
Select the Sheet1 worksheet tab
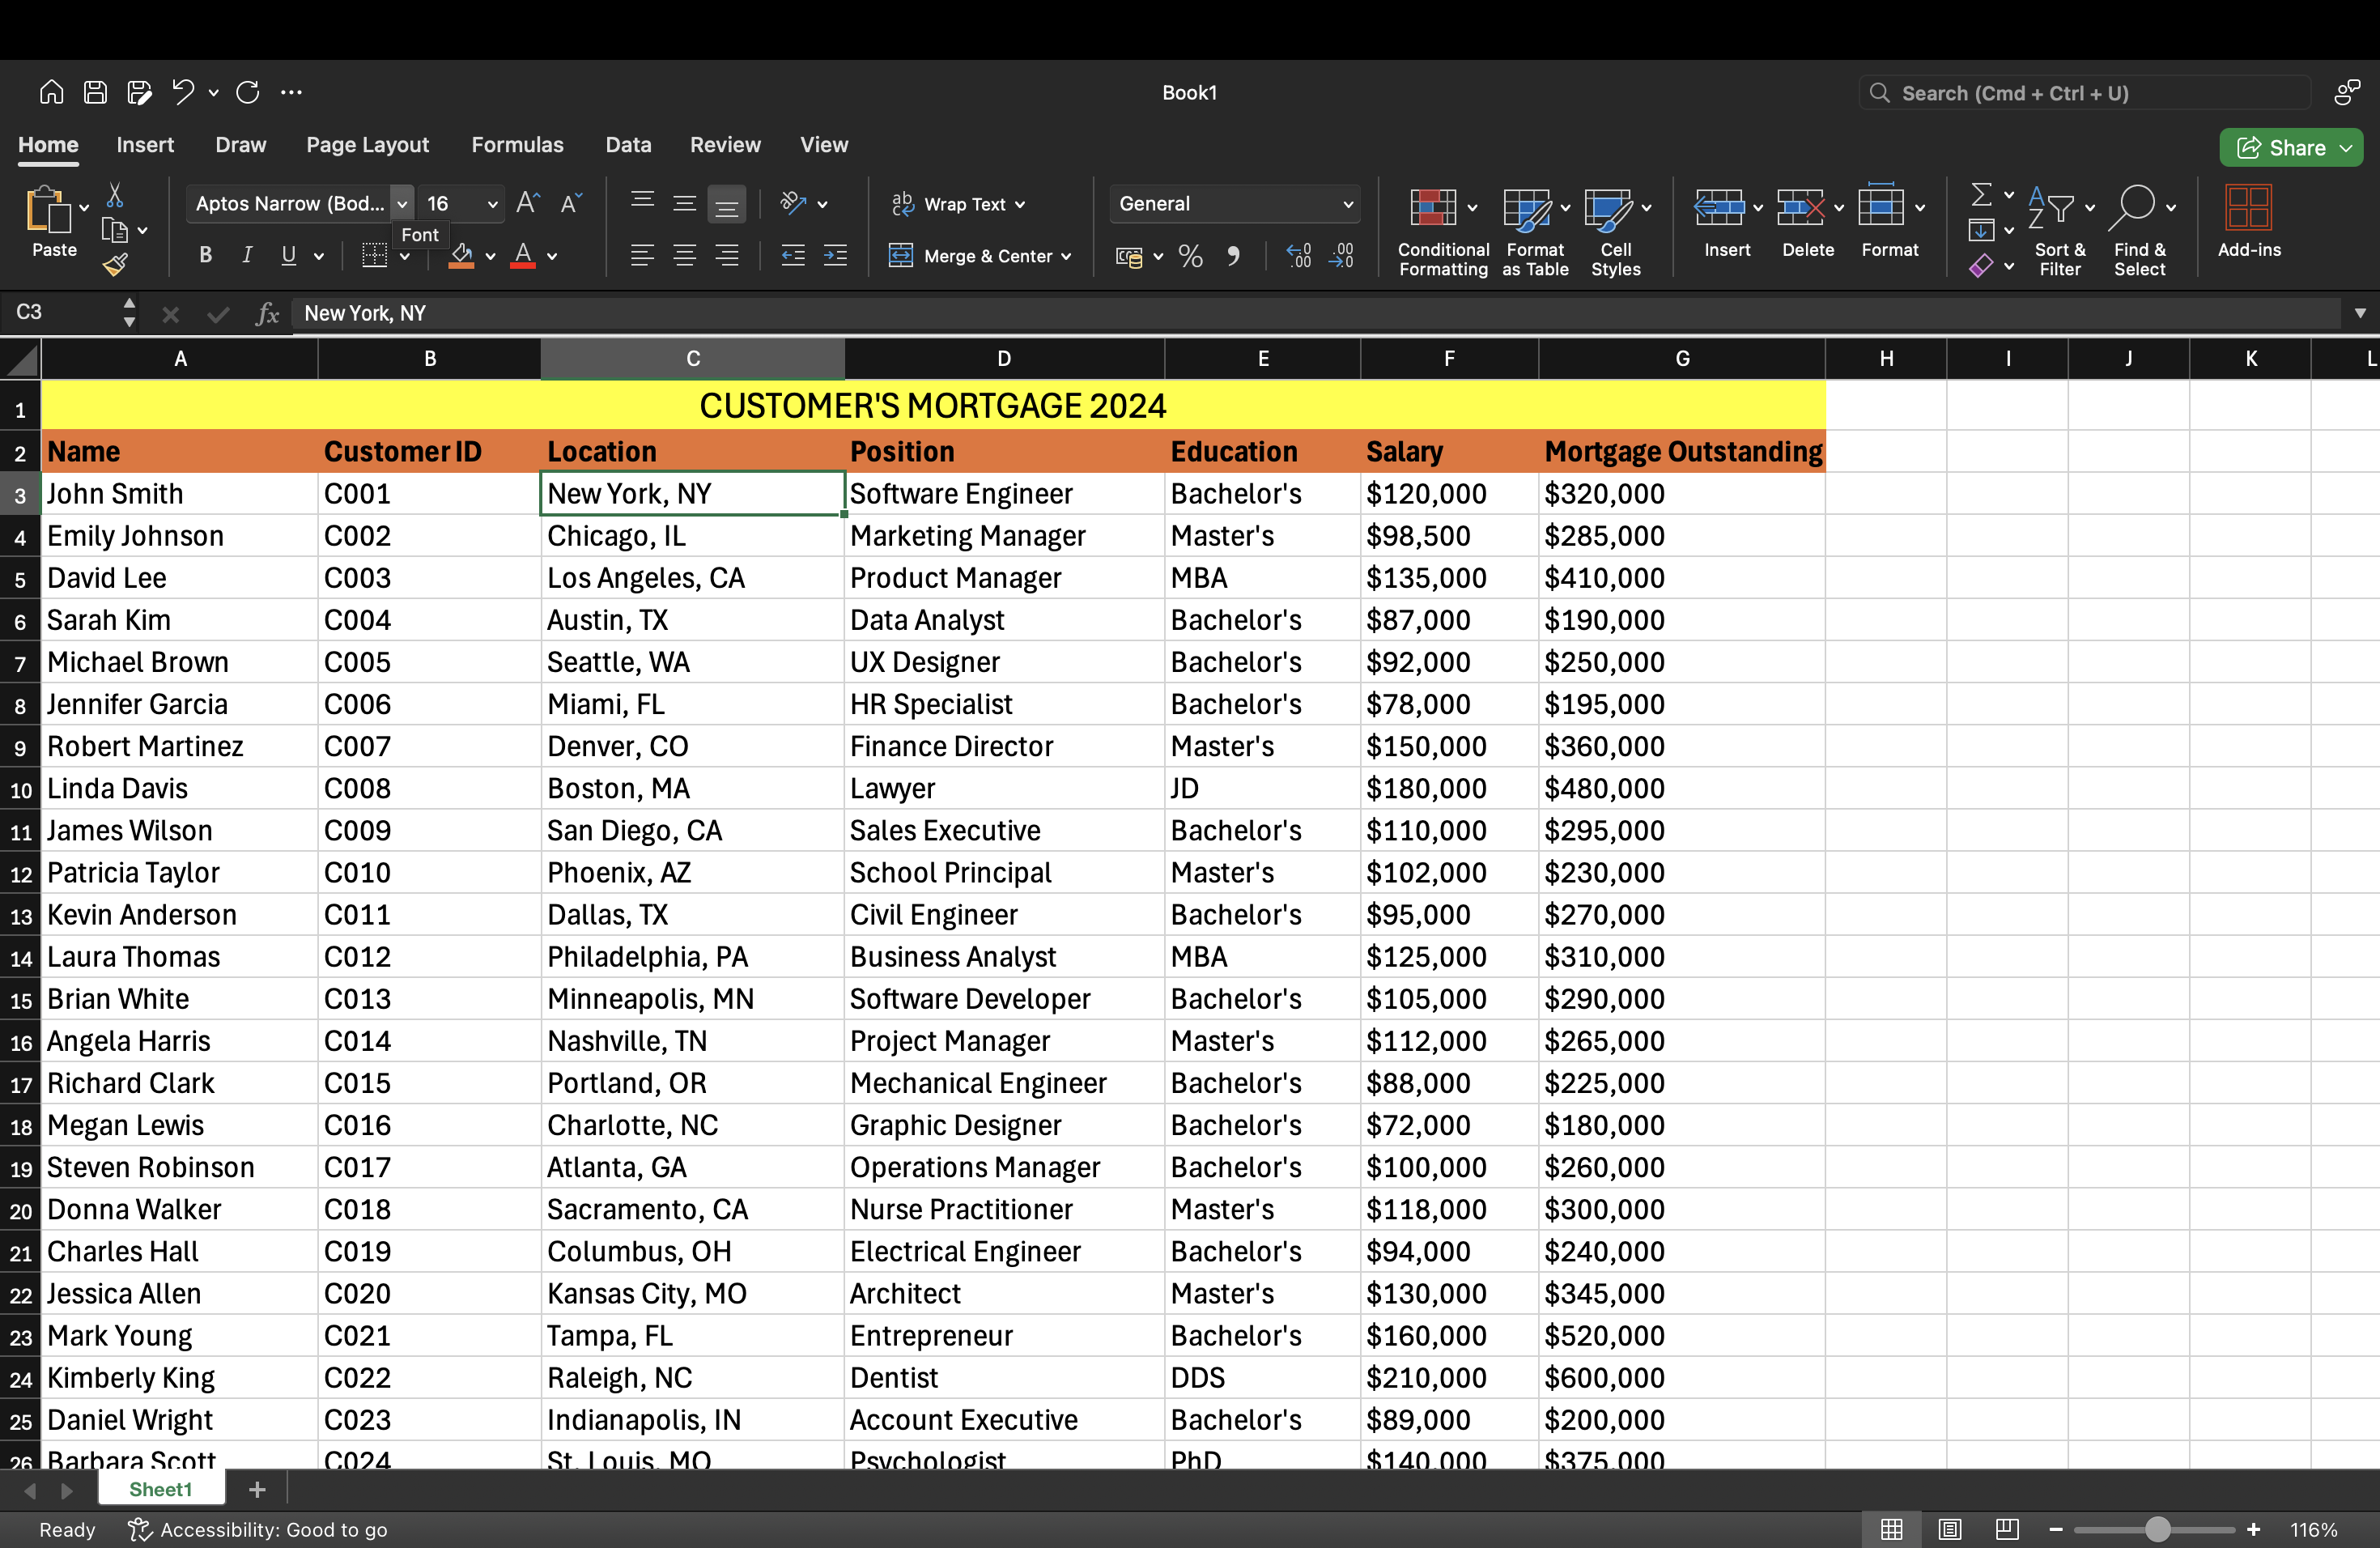tap(161, 1489)
